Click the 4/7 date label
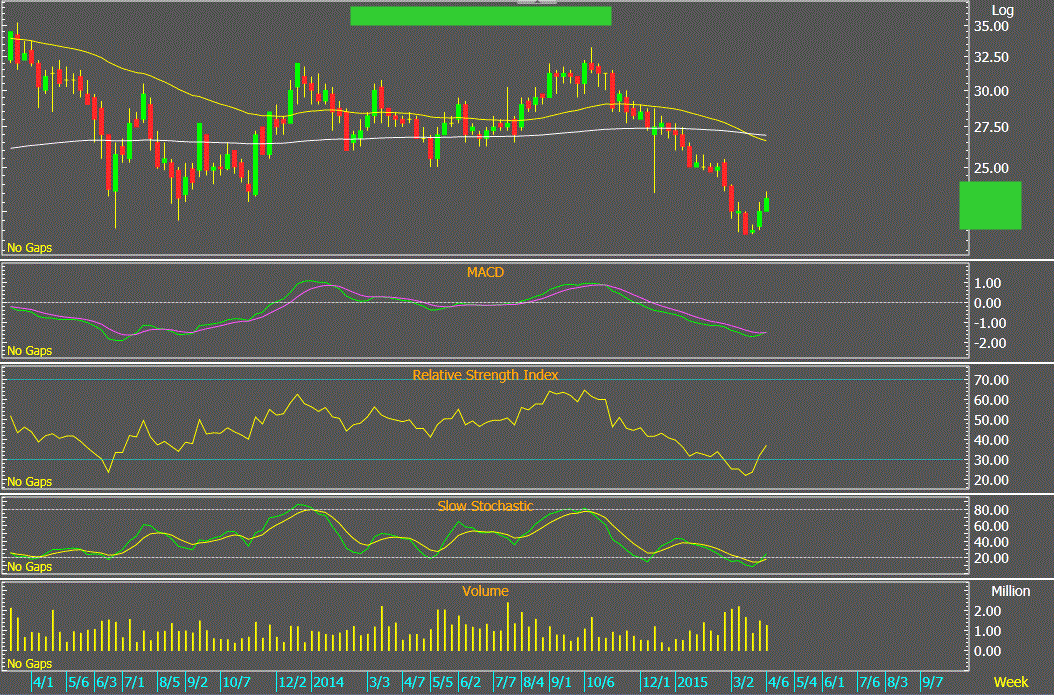Viewport: 1054px width, 695px height. click(414, 683)
